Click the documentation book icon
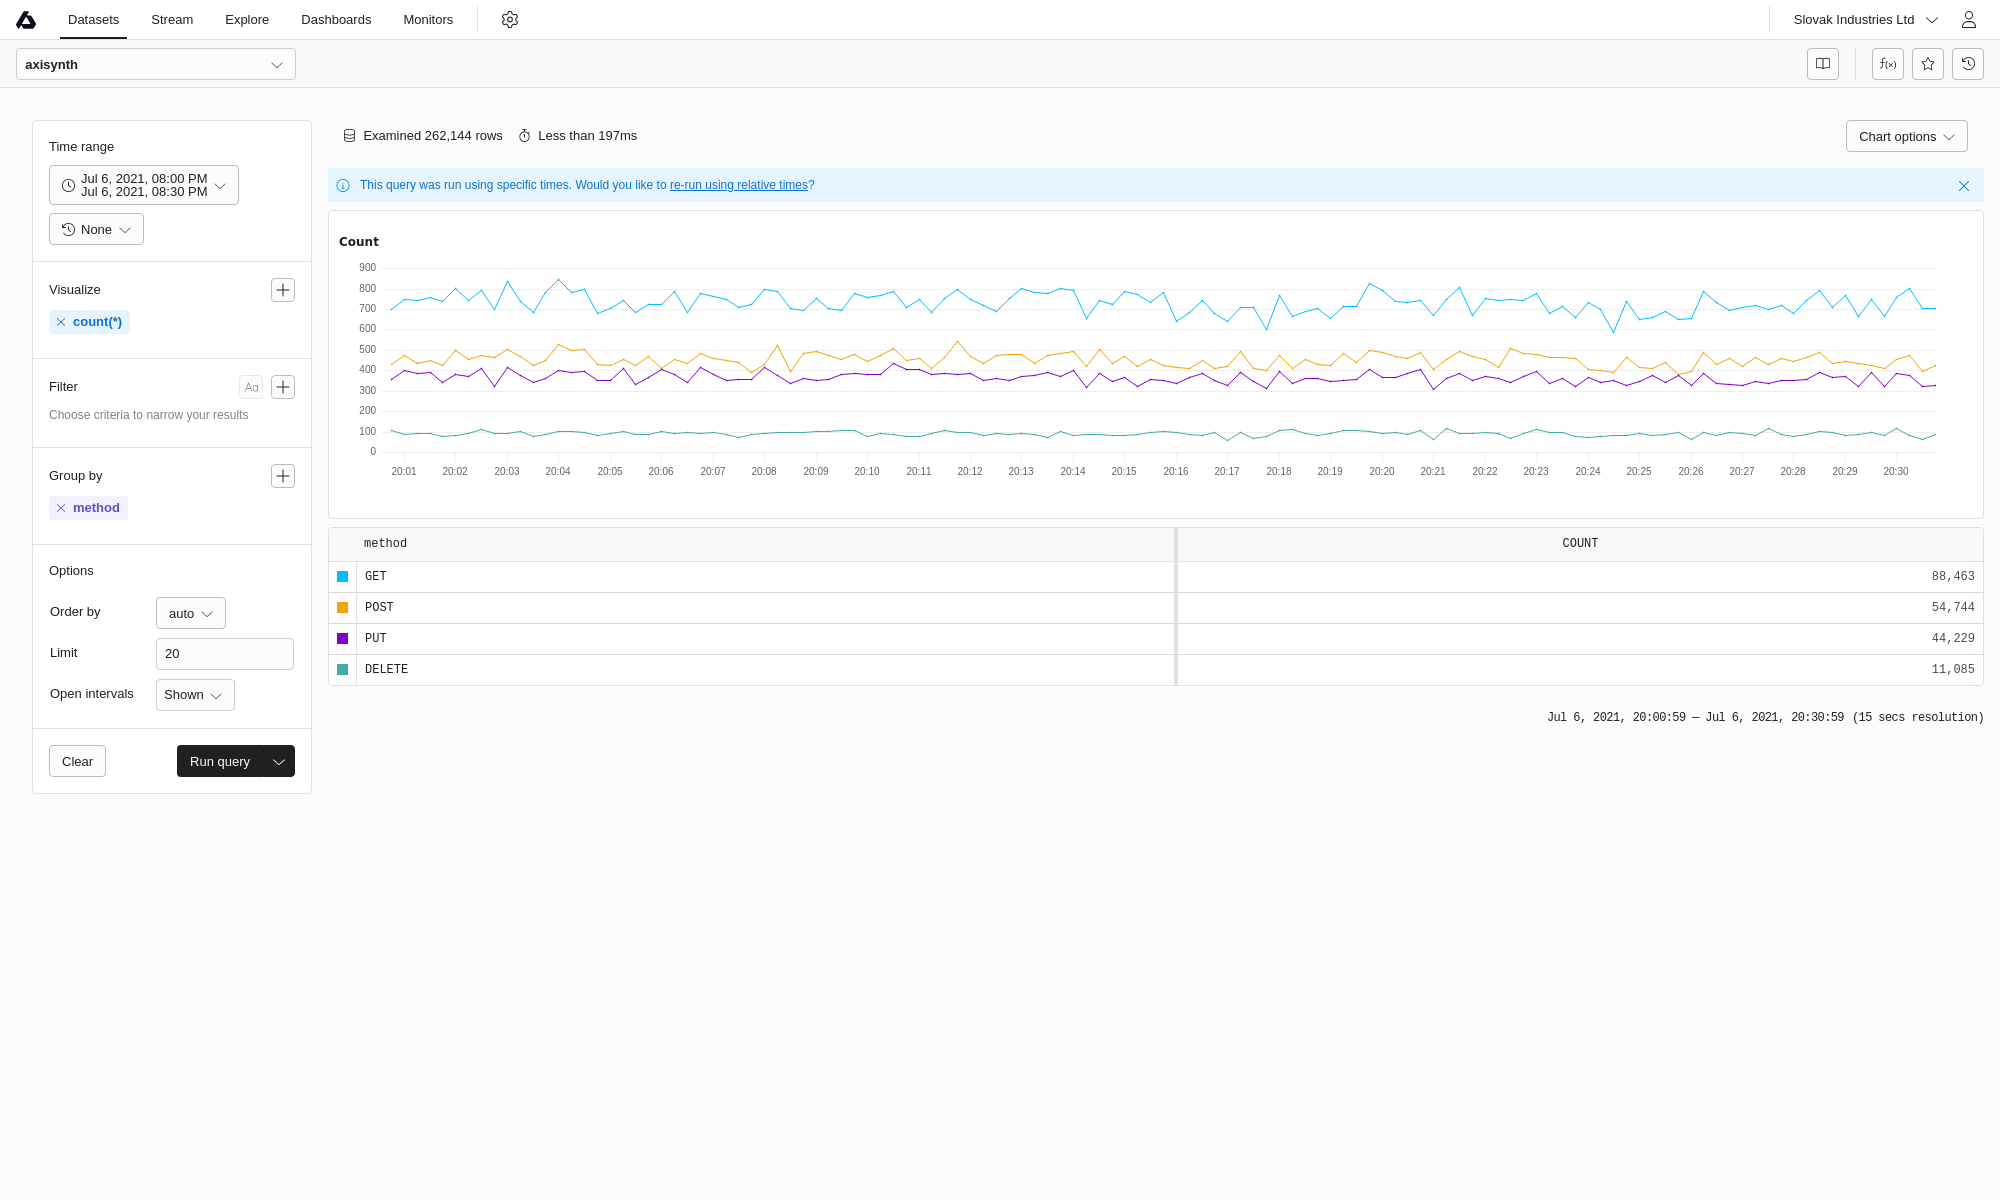 coord(1823,64)
